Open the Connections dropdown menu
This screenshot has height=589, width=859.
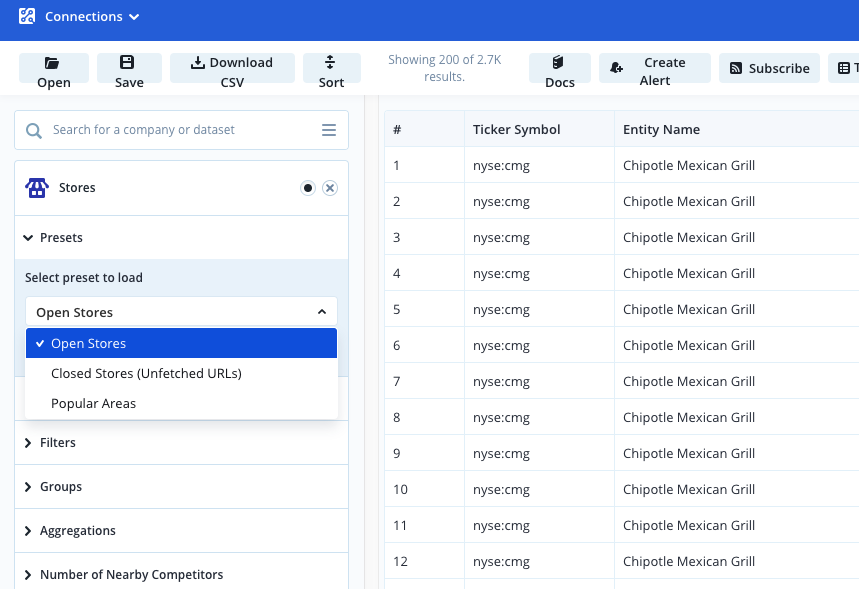[x=92, y=16]
